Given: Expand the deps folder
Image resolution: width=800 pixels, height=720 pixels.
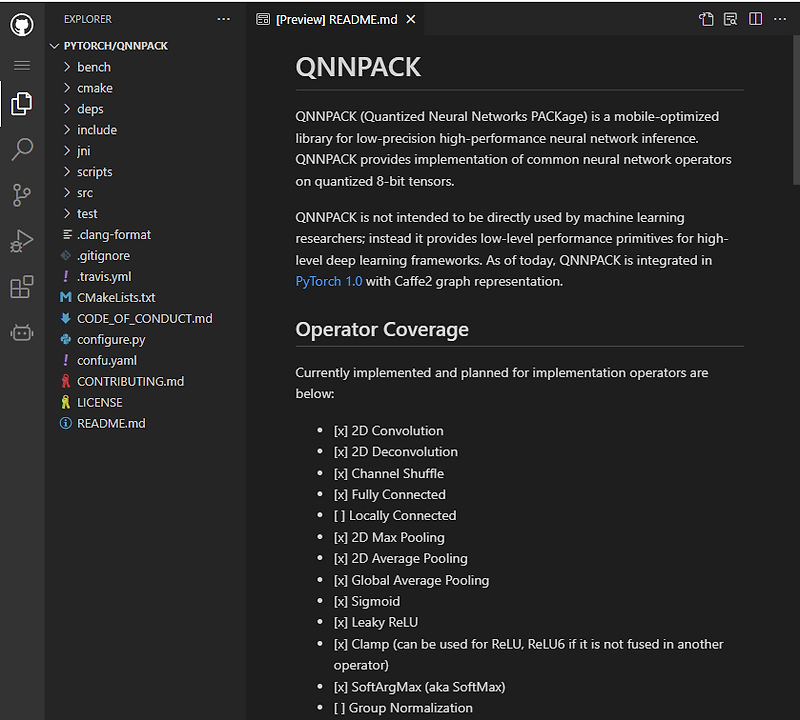Looking at the screenshot, I should 67,109.
